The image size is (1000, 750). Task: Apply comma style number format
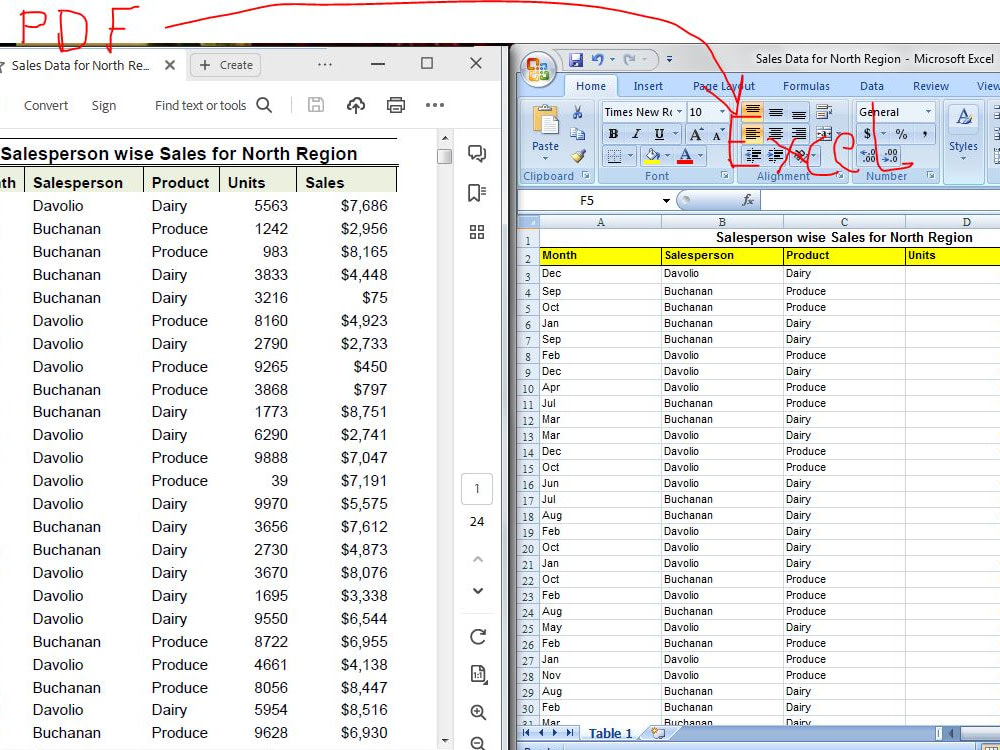click(925, 134)
